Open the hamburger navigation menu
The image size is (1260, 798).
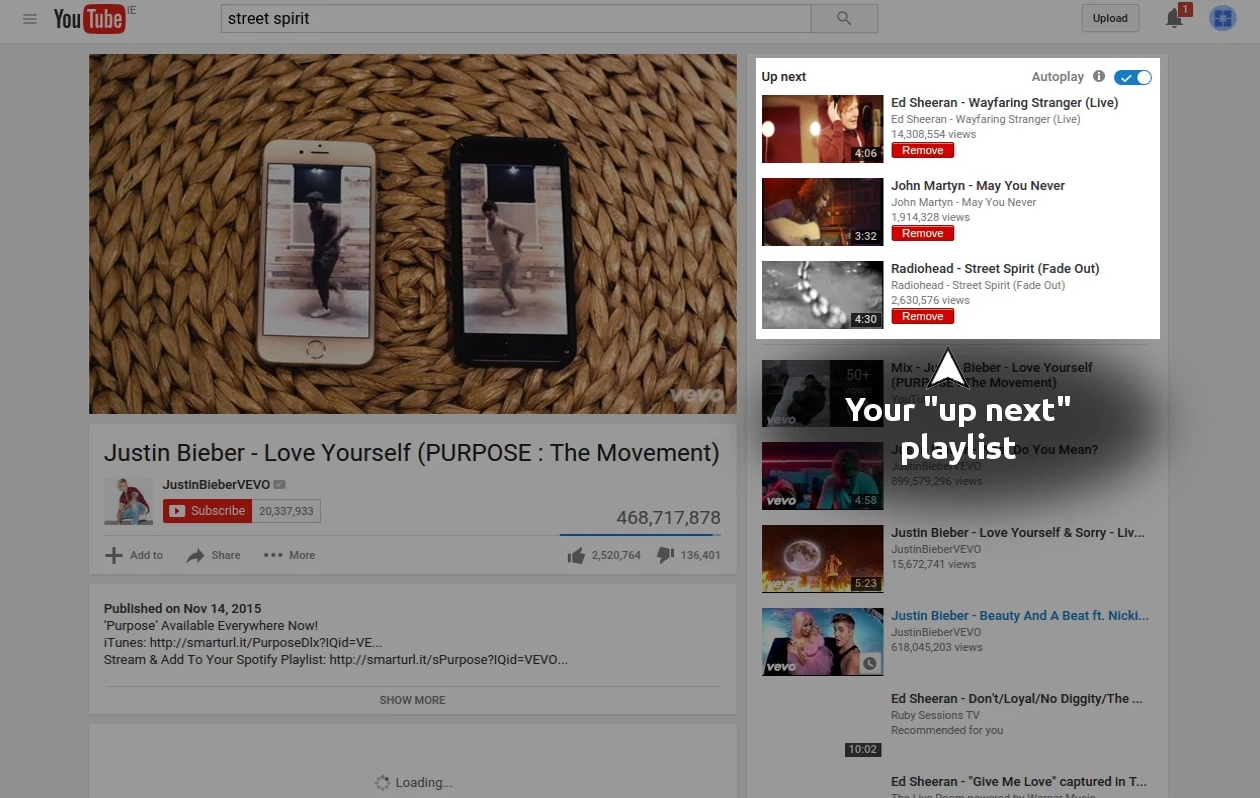tap(29, 18)
